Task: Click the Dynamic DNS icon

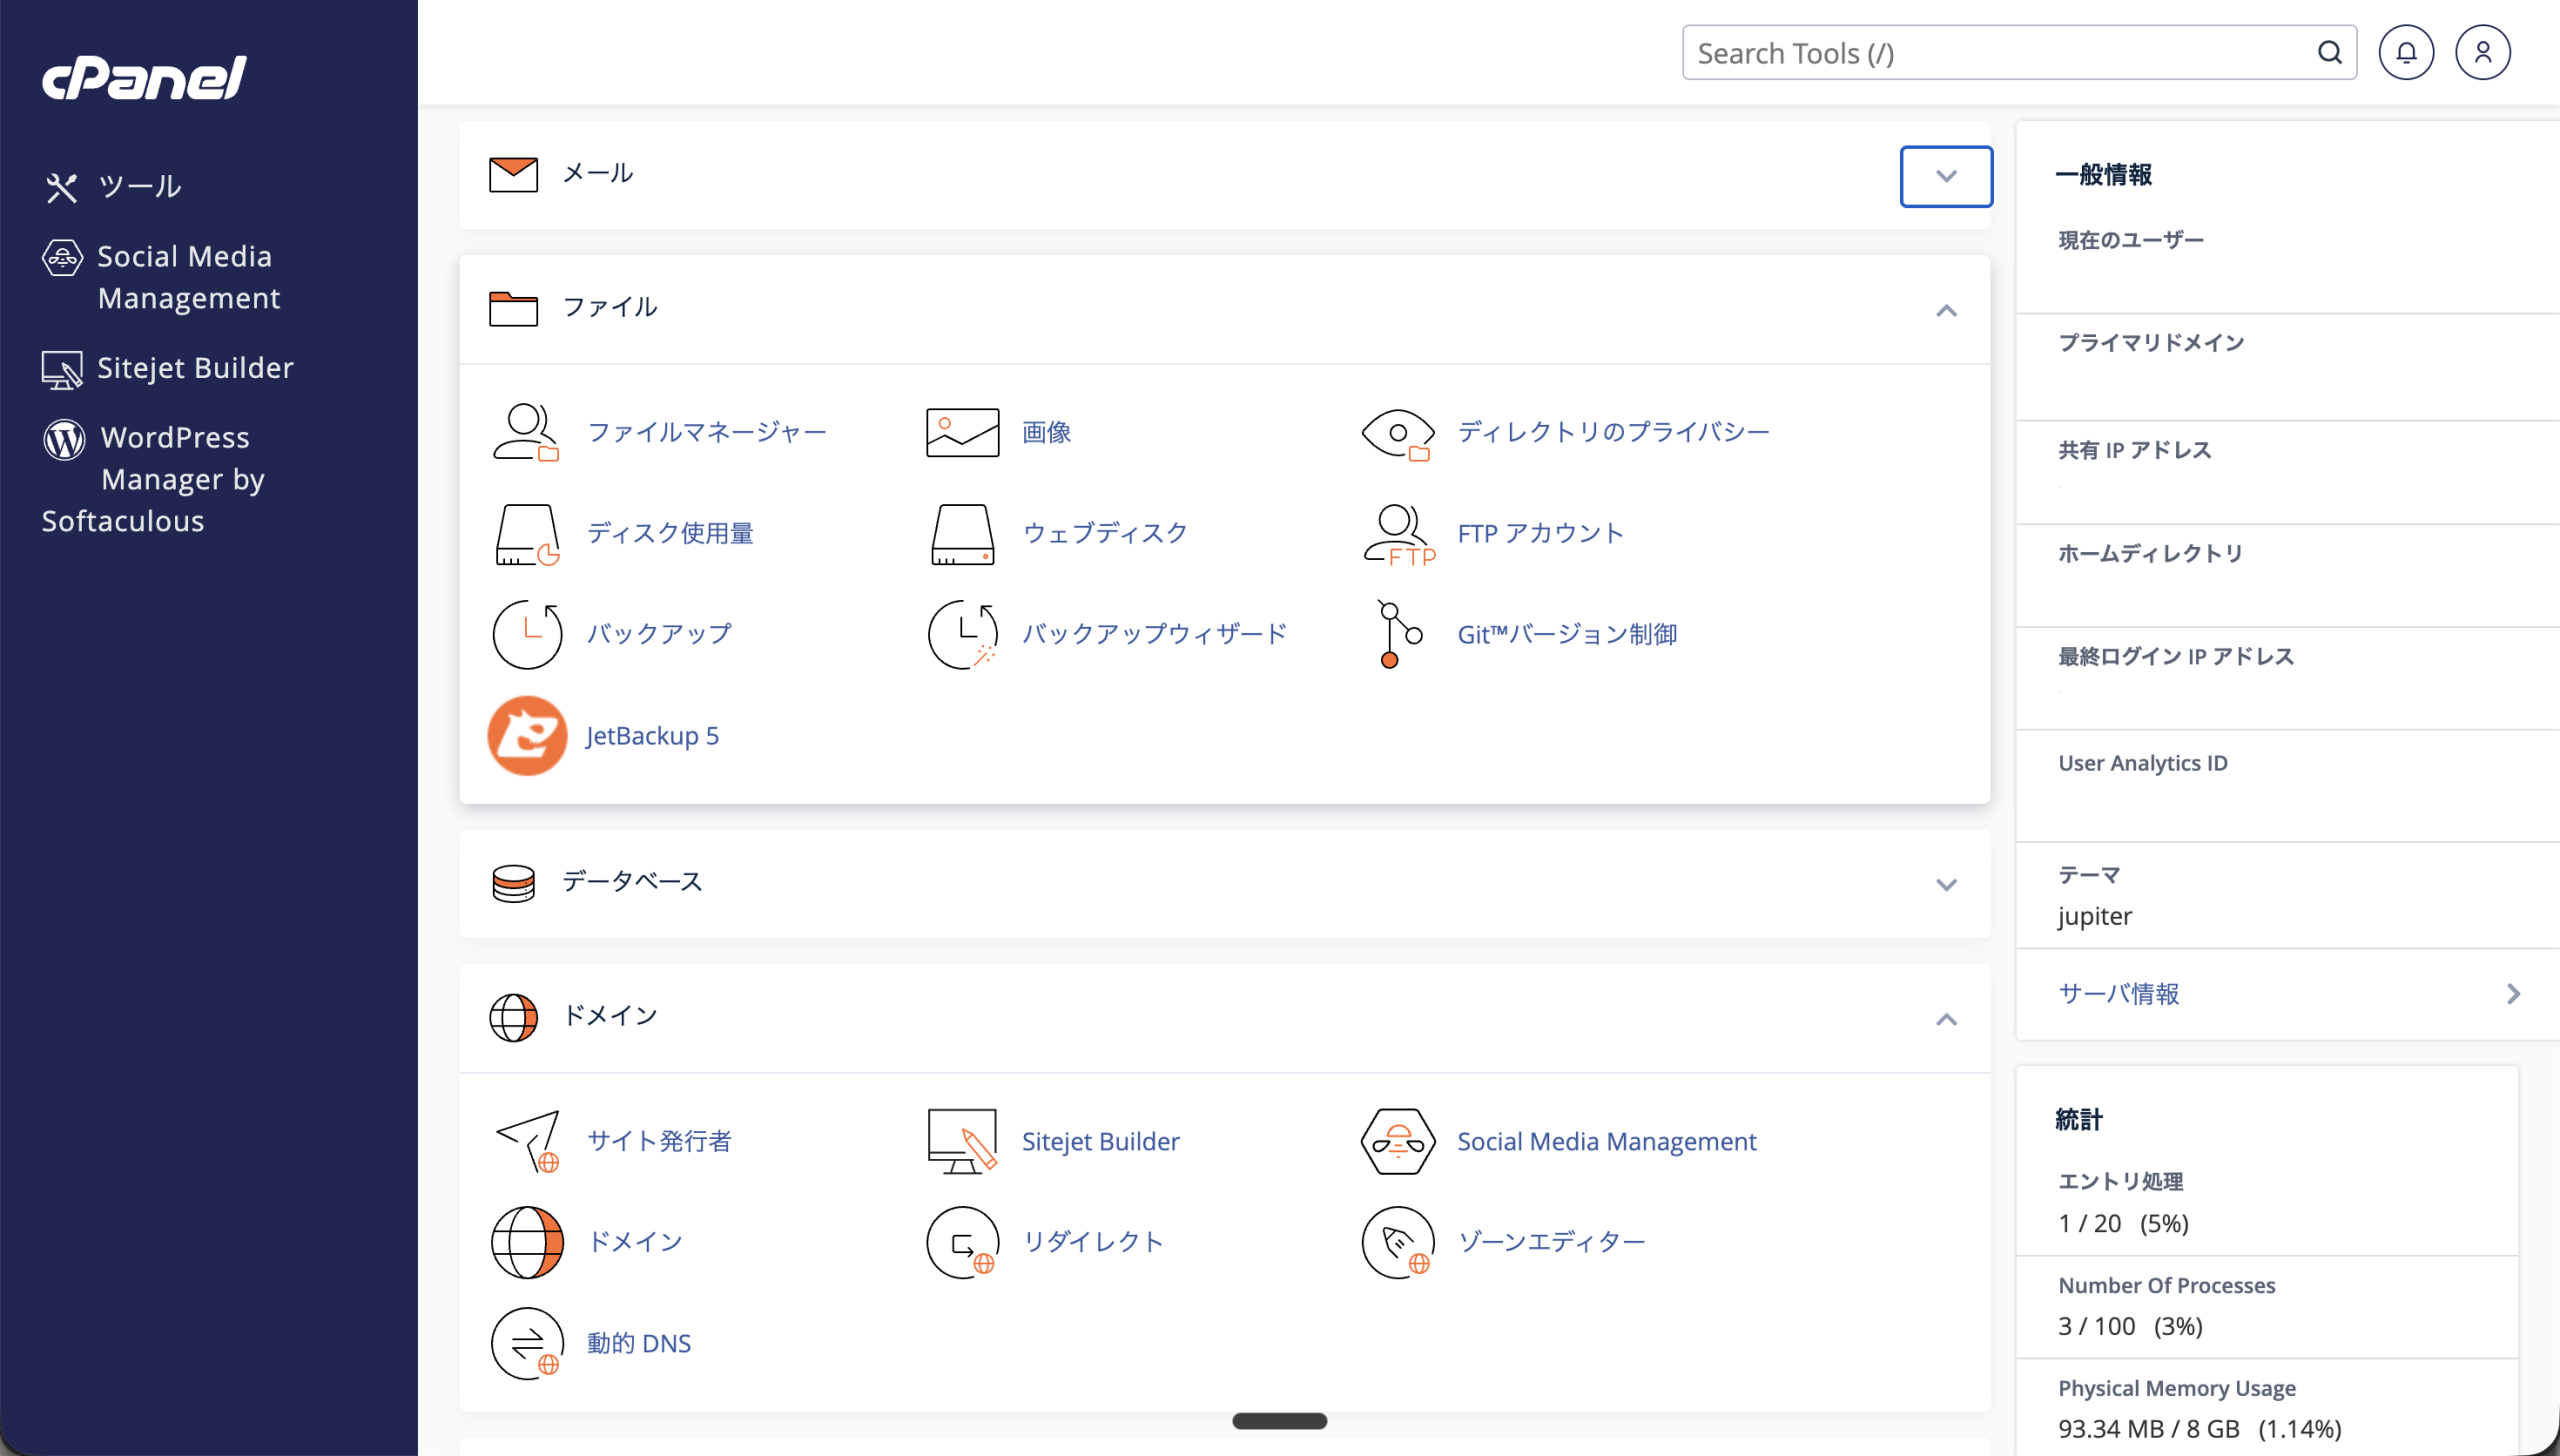Action: 527,1343
